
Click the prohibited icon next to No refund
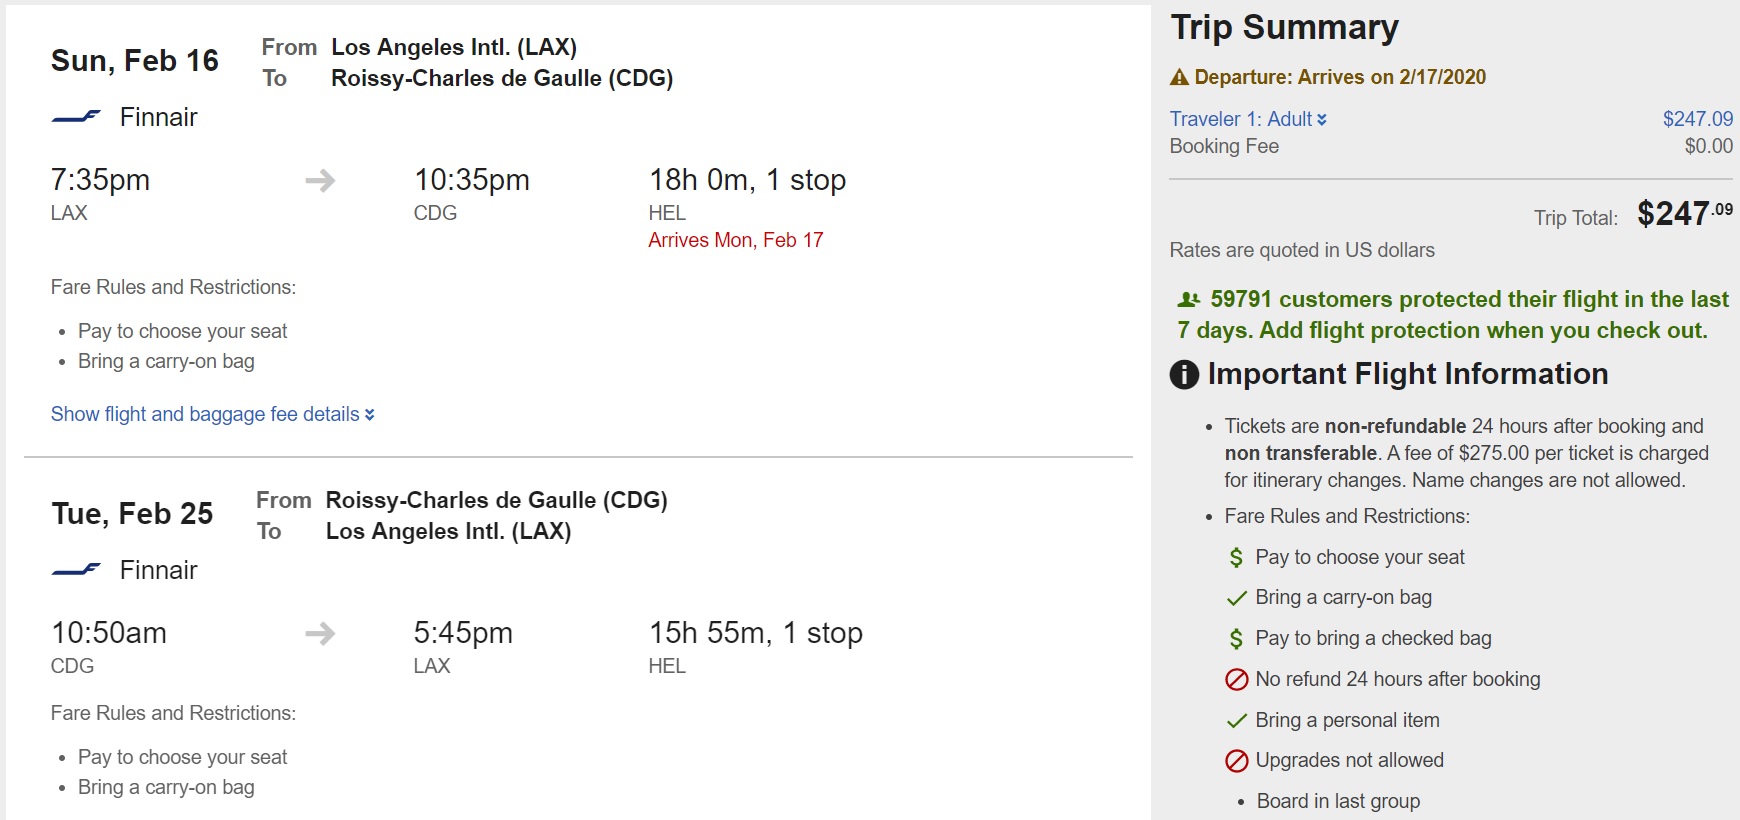coord(1237,680)
